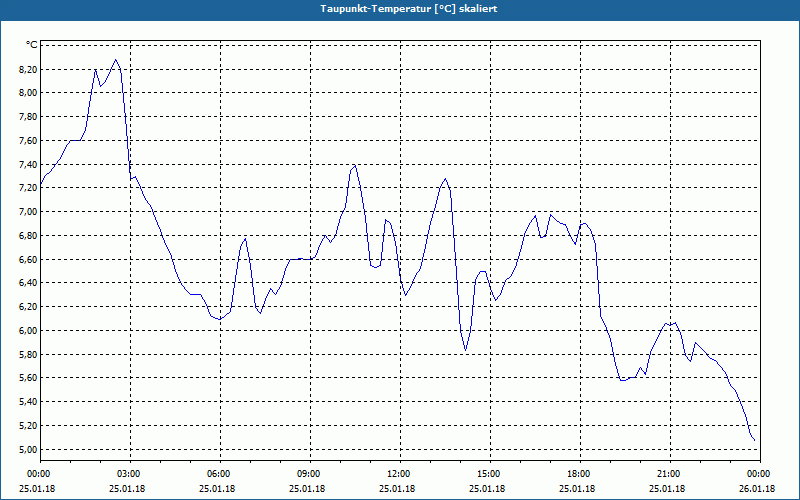Click the '°C' unit label on the y-axis
The width and height of the screenshot is (800, 500).
click(31, 45)
